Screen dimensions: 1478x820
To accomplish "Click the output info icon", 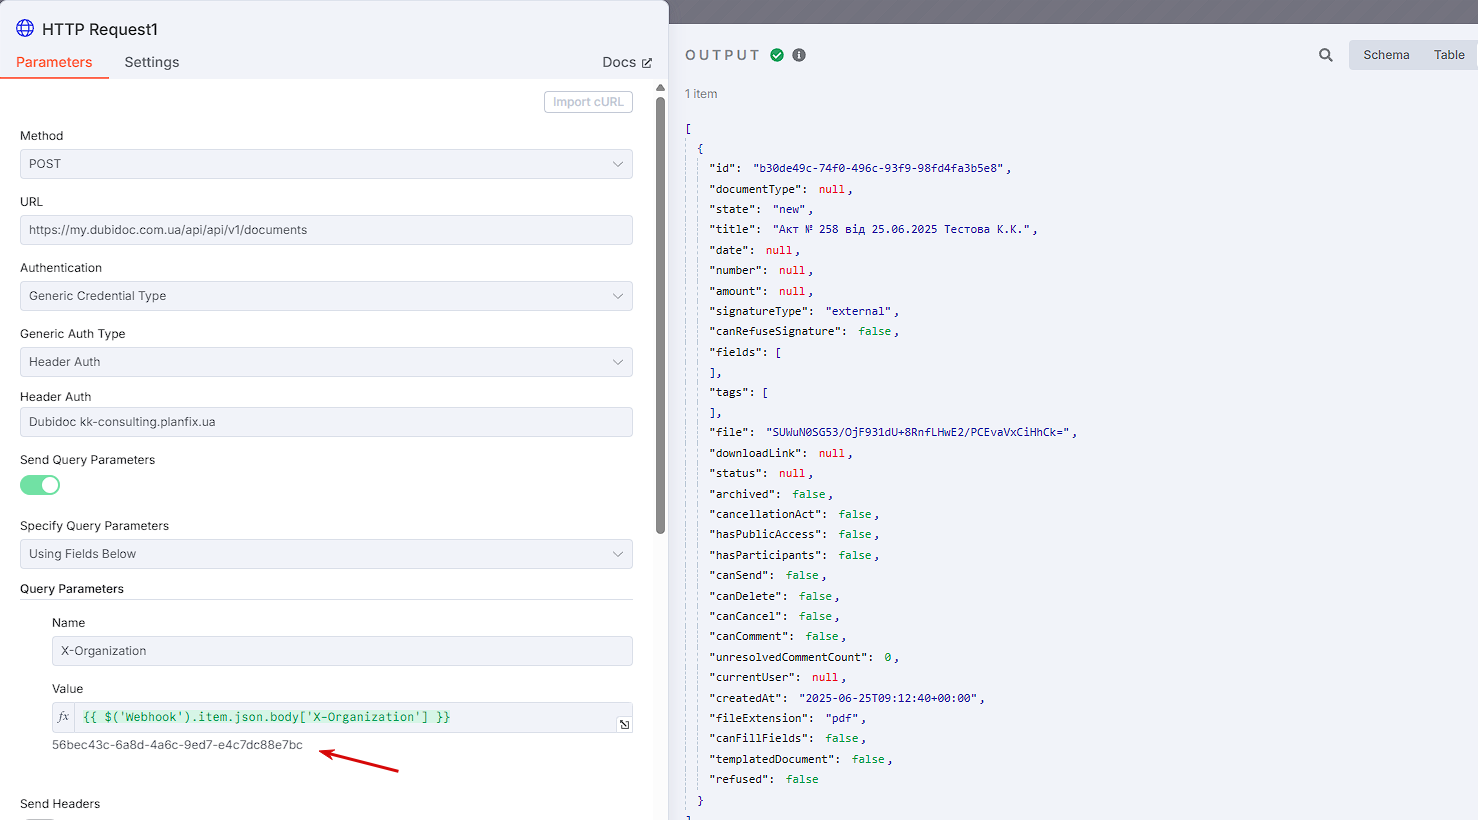I will [x=799, y=55].
